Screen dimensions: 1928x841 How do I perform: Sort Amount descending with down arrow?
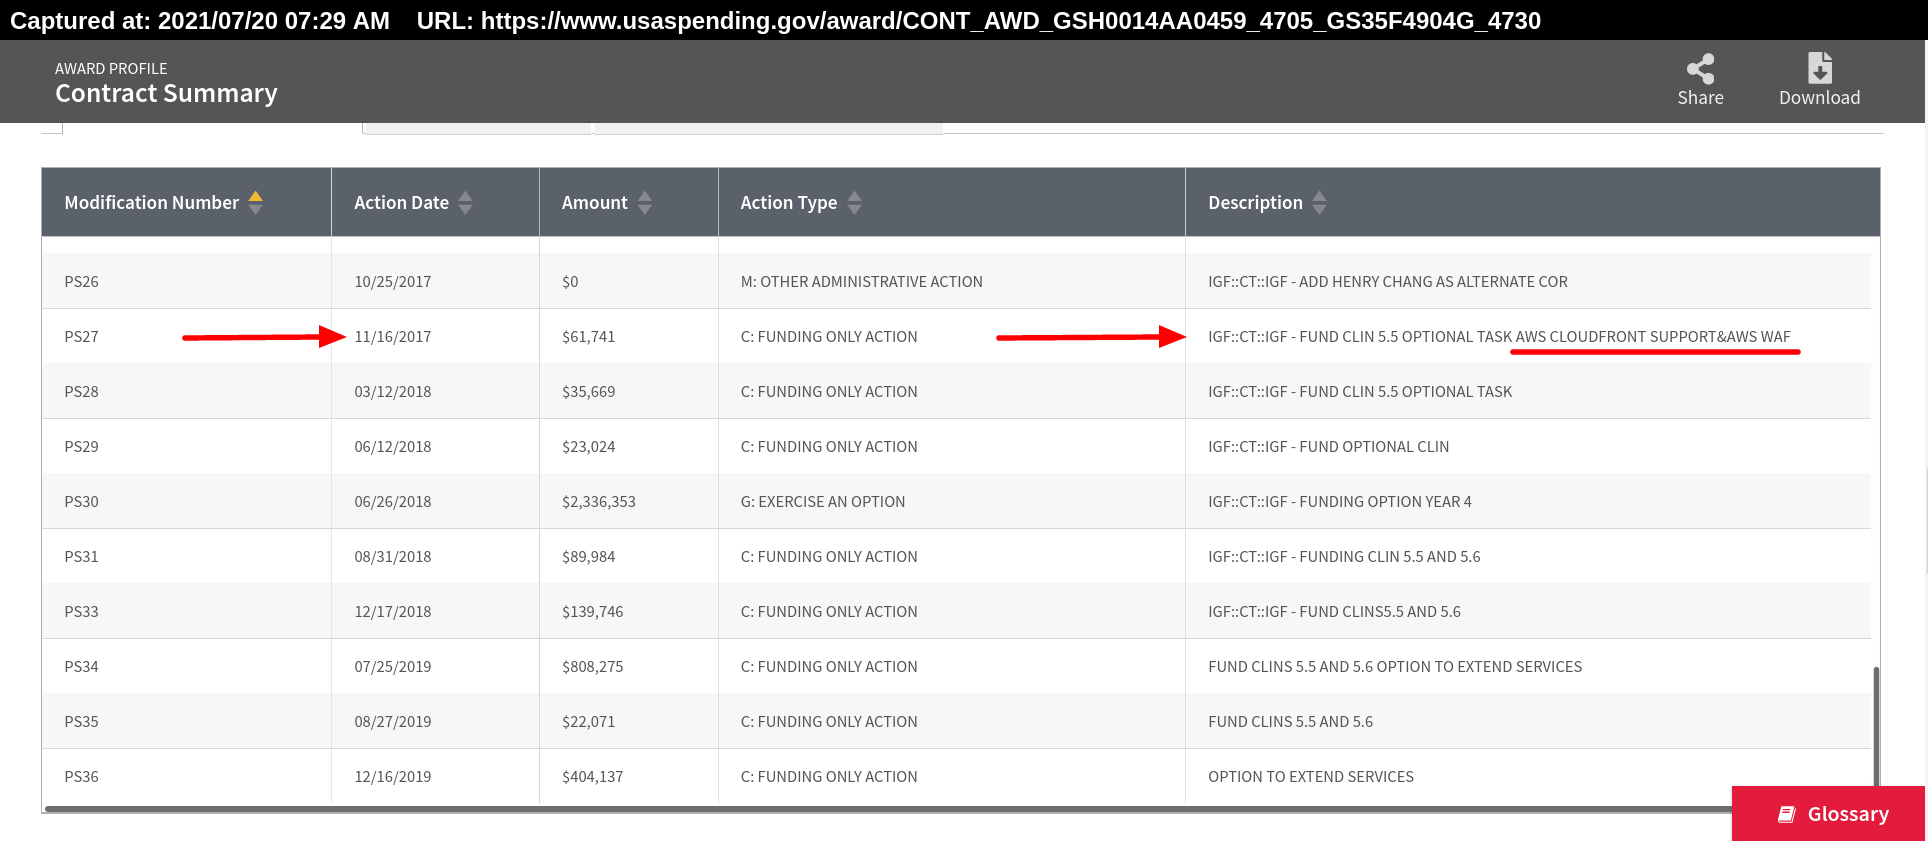coord(645,209)
